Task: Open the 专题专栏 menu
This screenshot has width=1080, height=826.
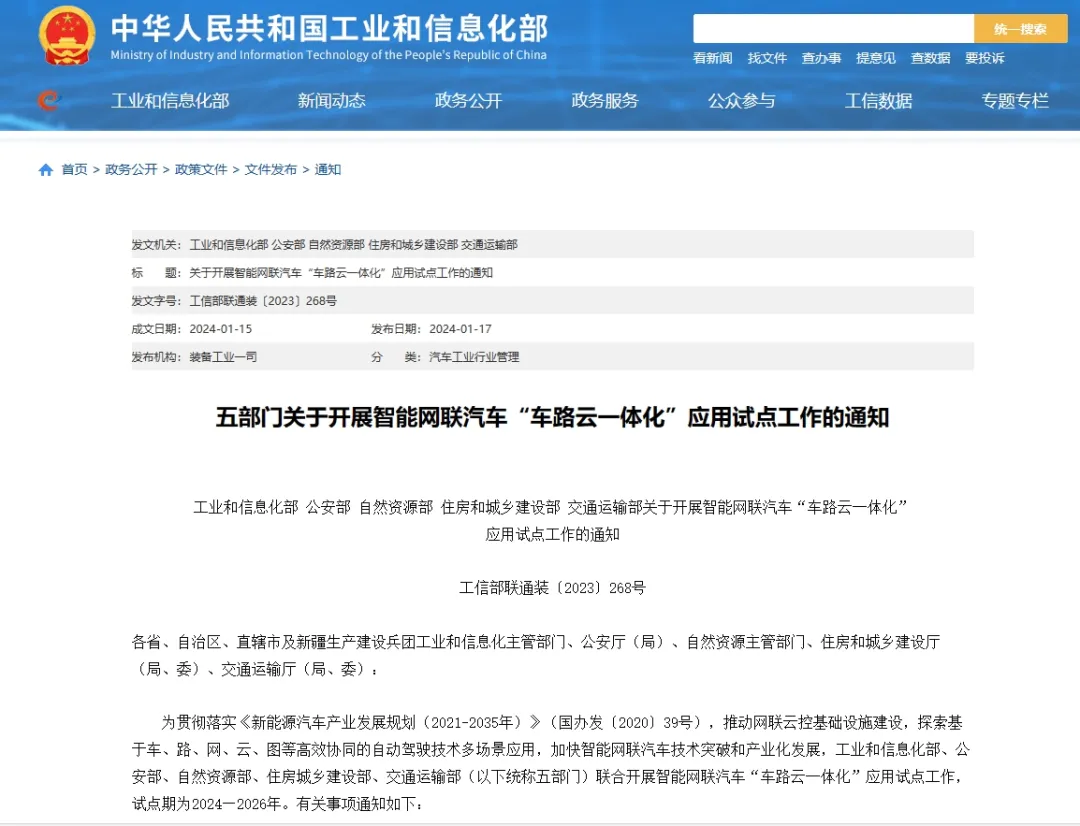Action: pos(1015,101)
